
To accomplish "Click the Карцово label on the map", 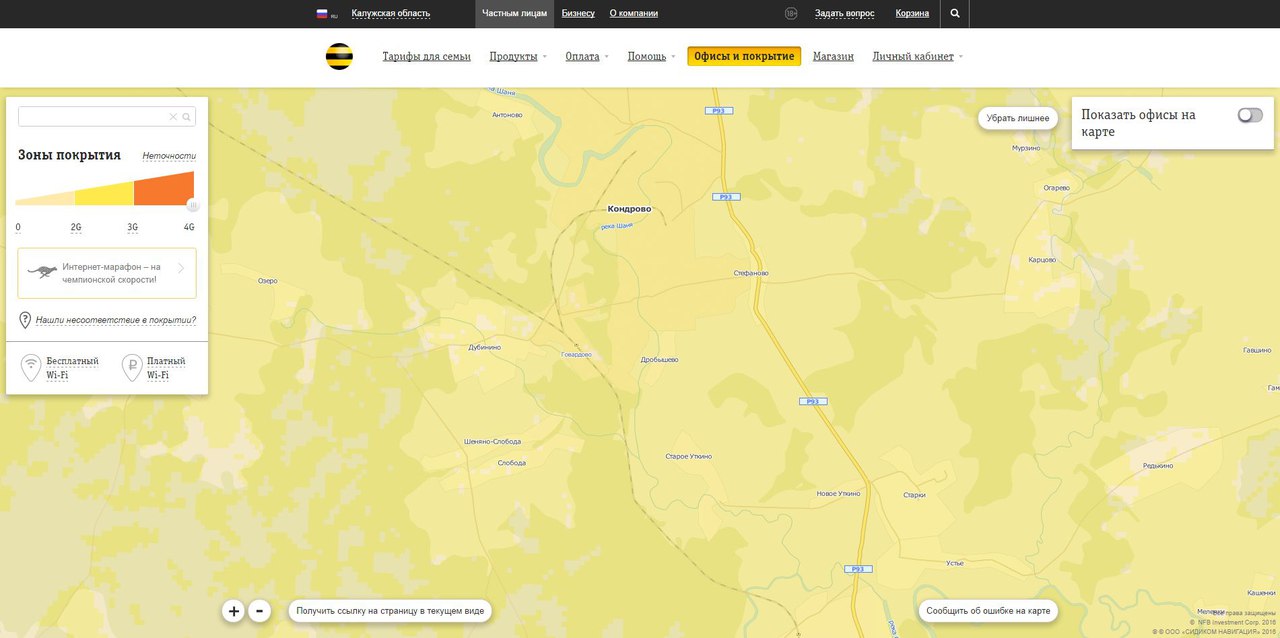I will pos(1042,259).
